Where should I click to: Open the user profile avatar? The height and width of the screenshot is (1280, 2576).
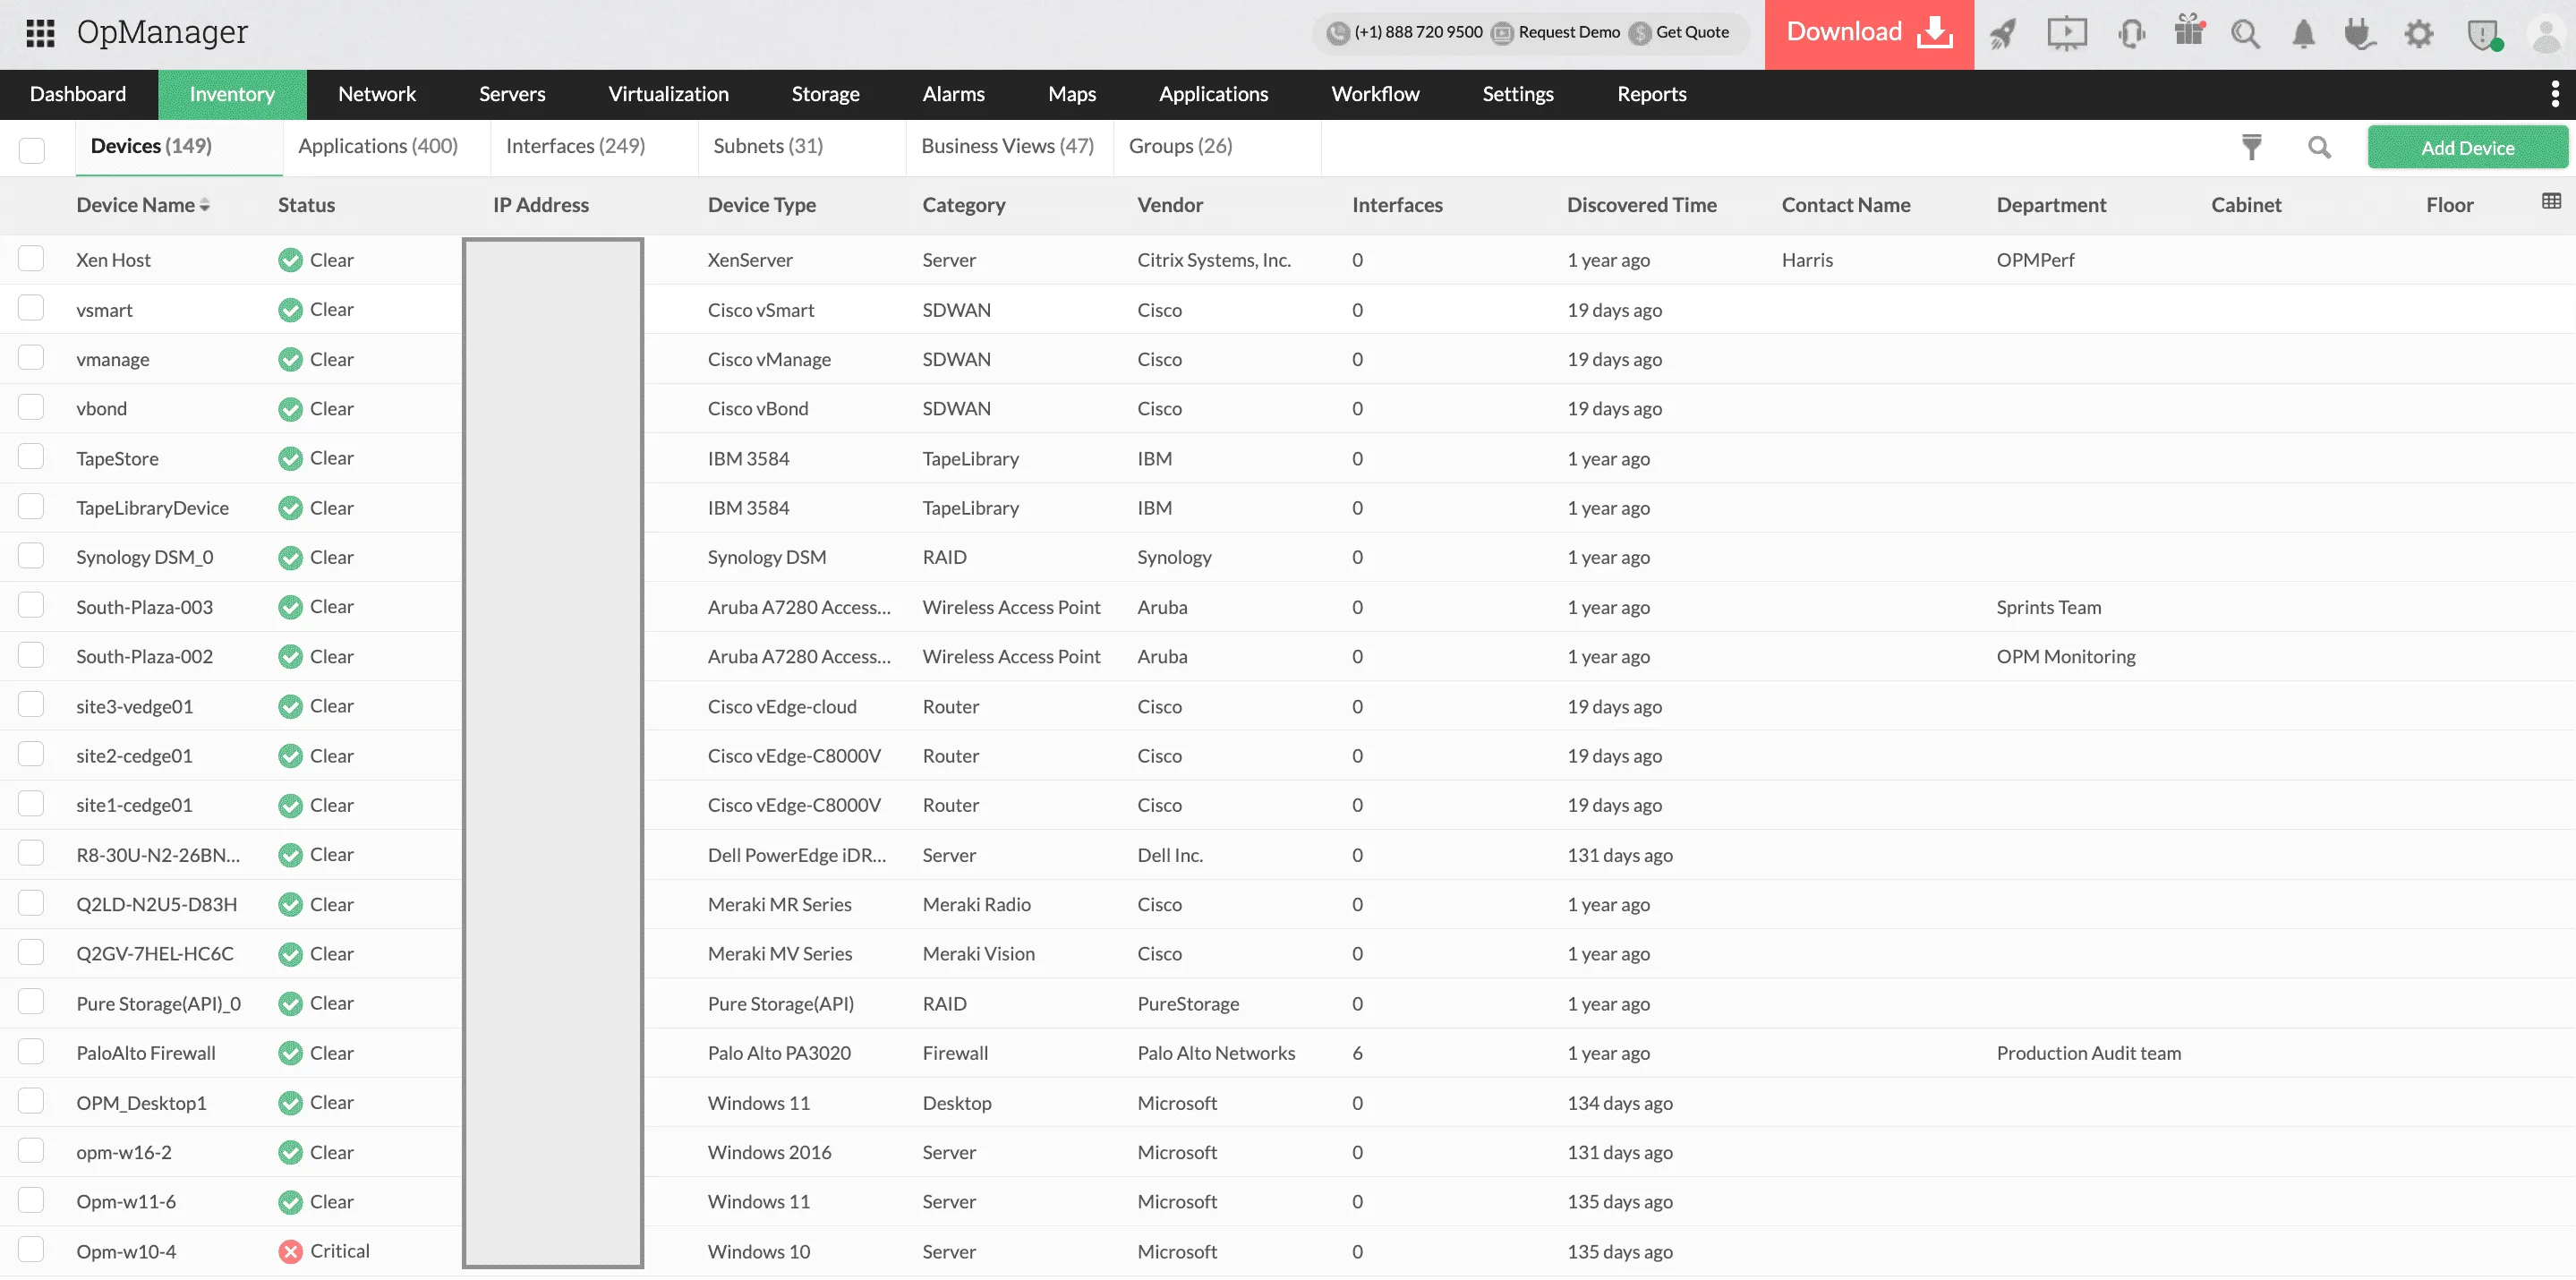(2545, 35)
